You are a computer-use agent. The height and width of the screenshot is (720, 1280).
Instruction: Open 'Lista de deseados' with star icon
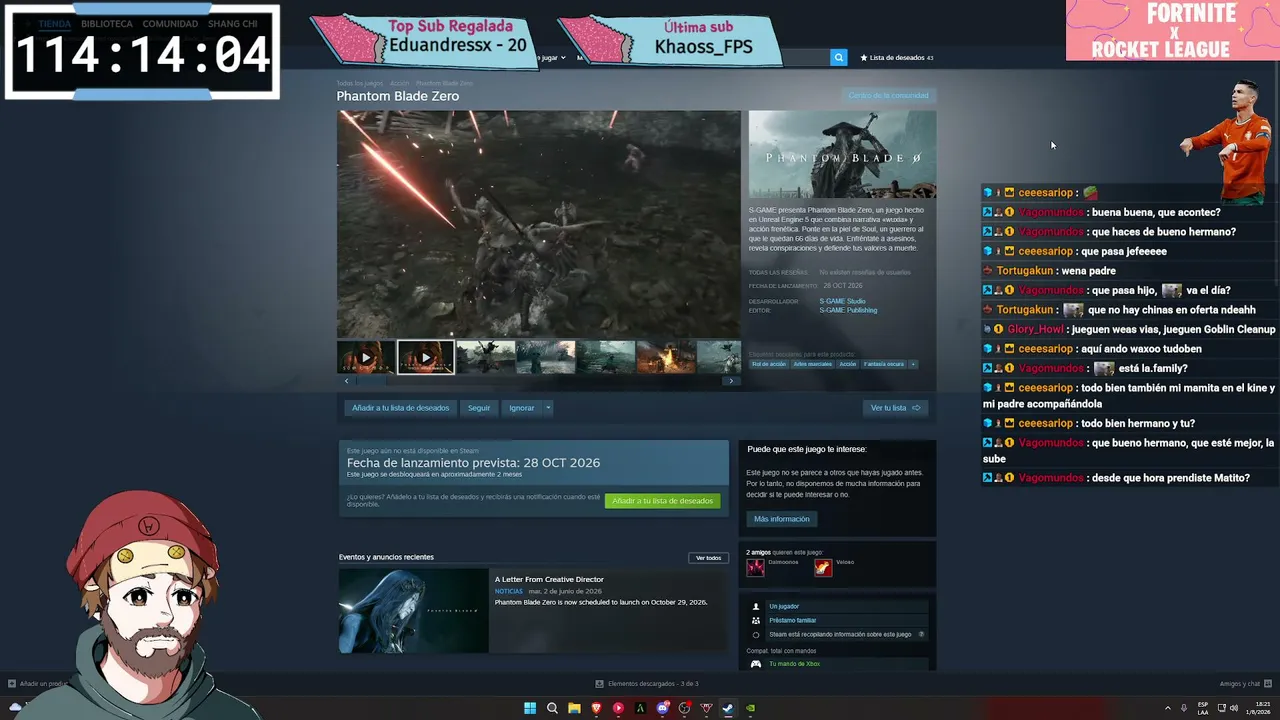pos(897,58)
